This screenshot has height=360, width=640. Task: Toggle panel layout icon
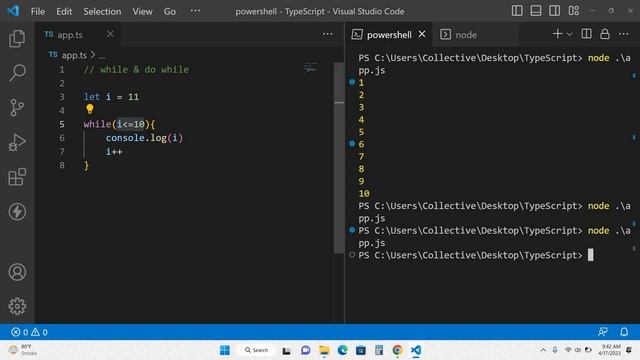536,11
